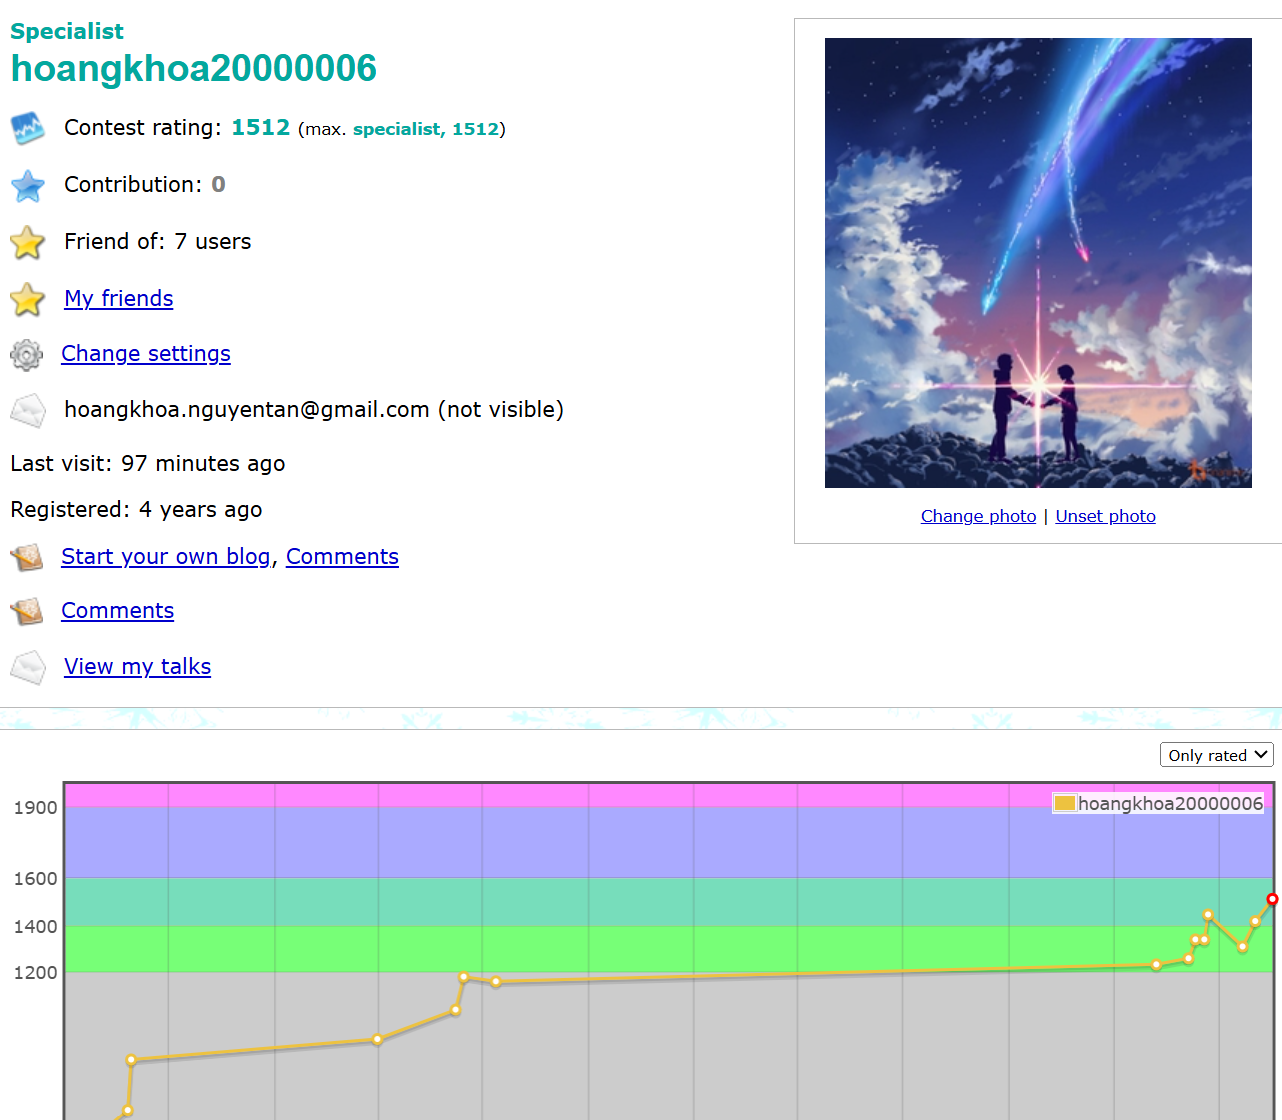Open Comments link next to blog link
The image size is (1282, 1120).
pos(342,557)
